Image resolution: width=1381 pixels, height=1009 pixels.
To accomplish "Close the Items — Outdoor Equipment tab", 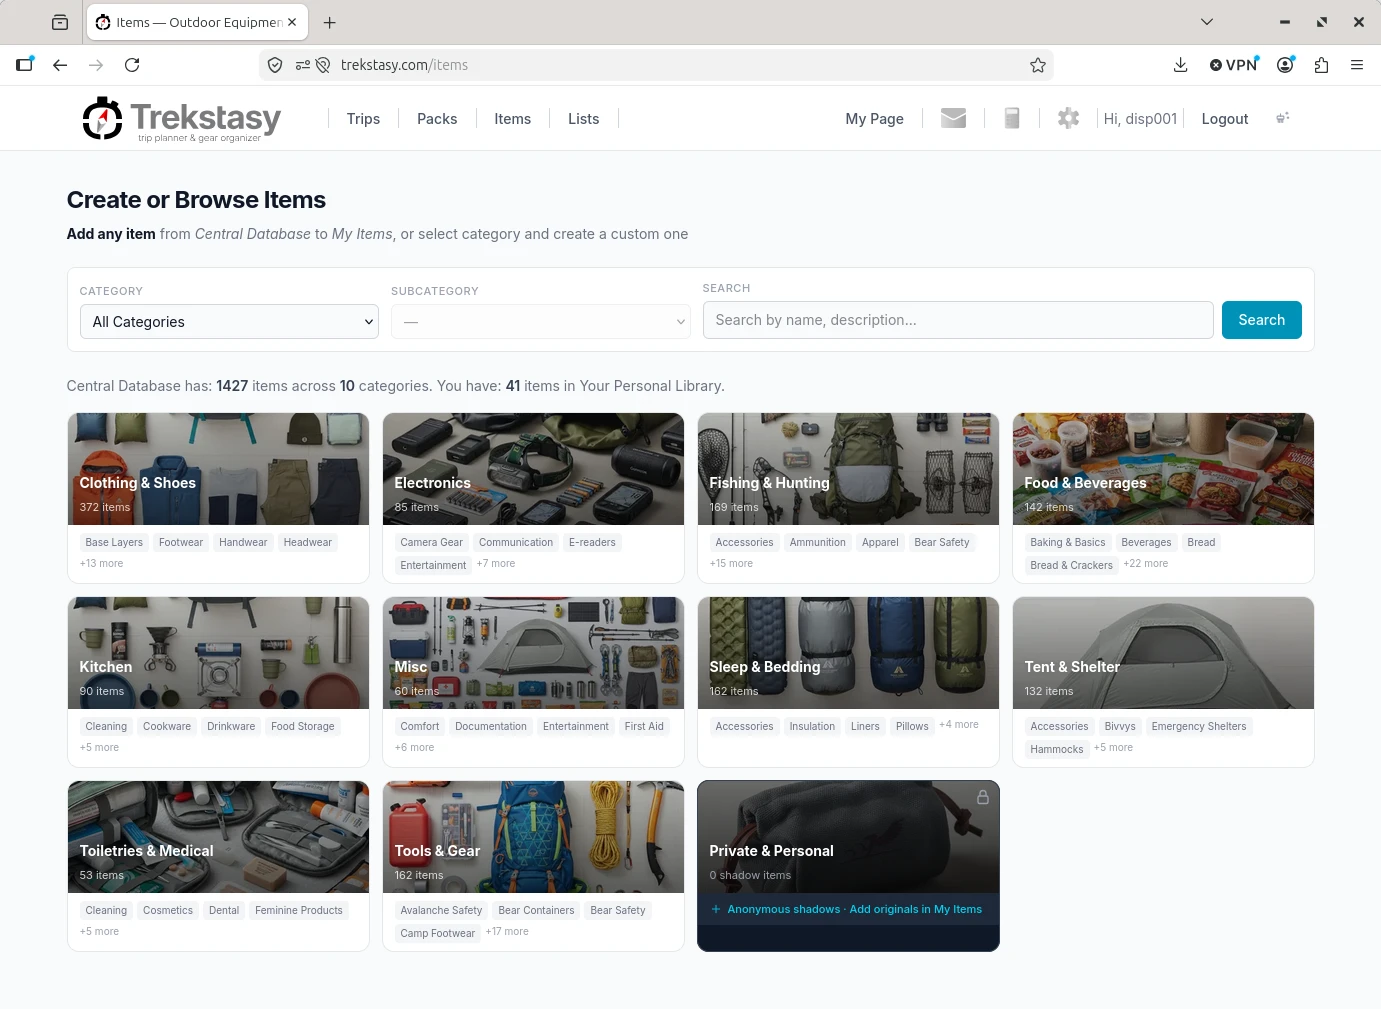I will click(x=292, y=22).
